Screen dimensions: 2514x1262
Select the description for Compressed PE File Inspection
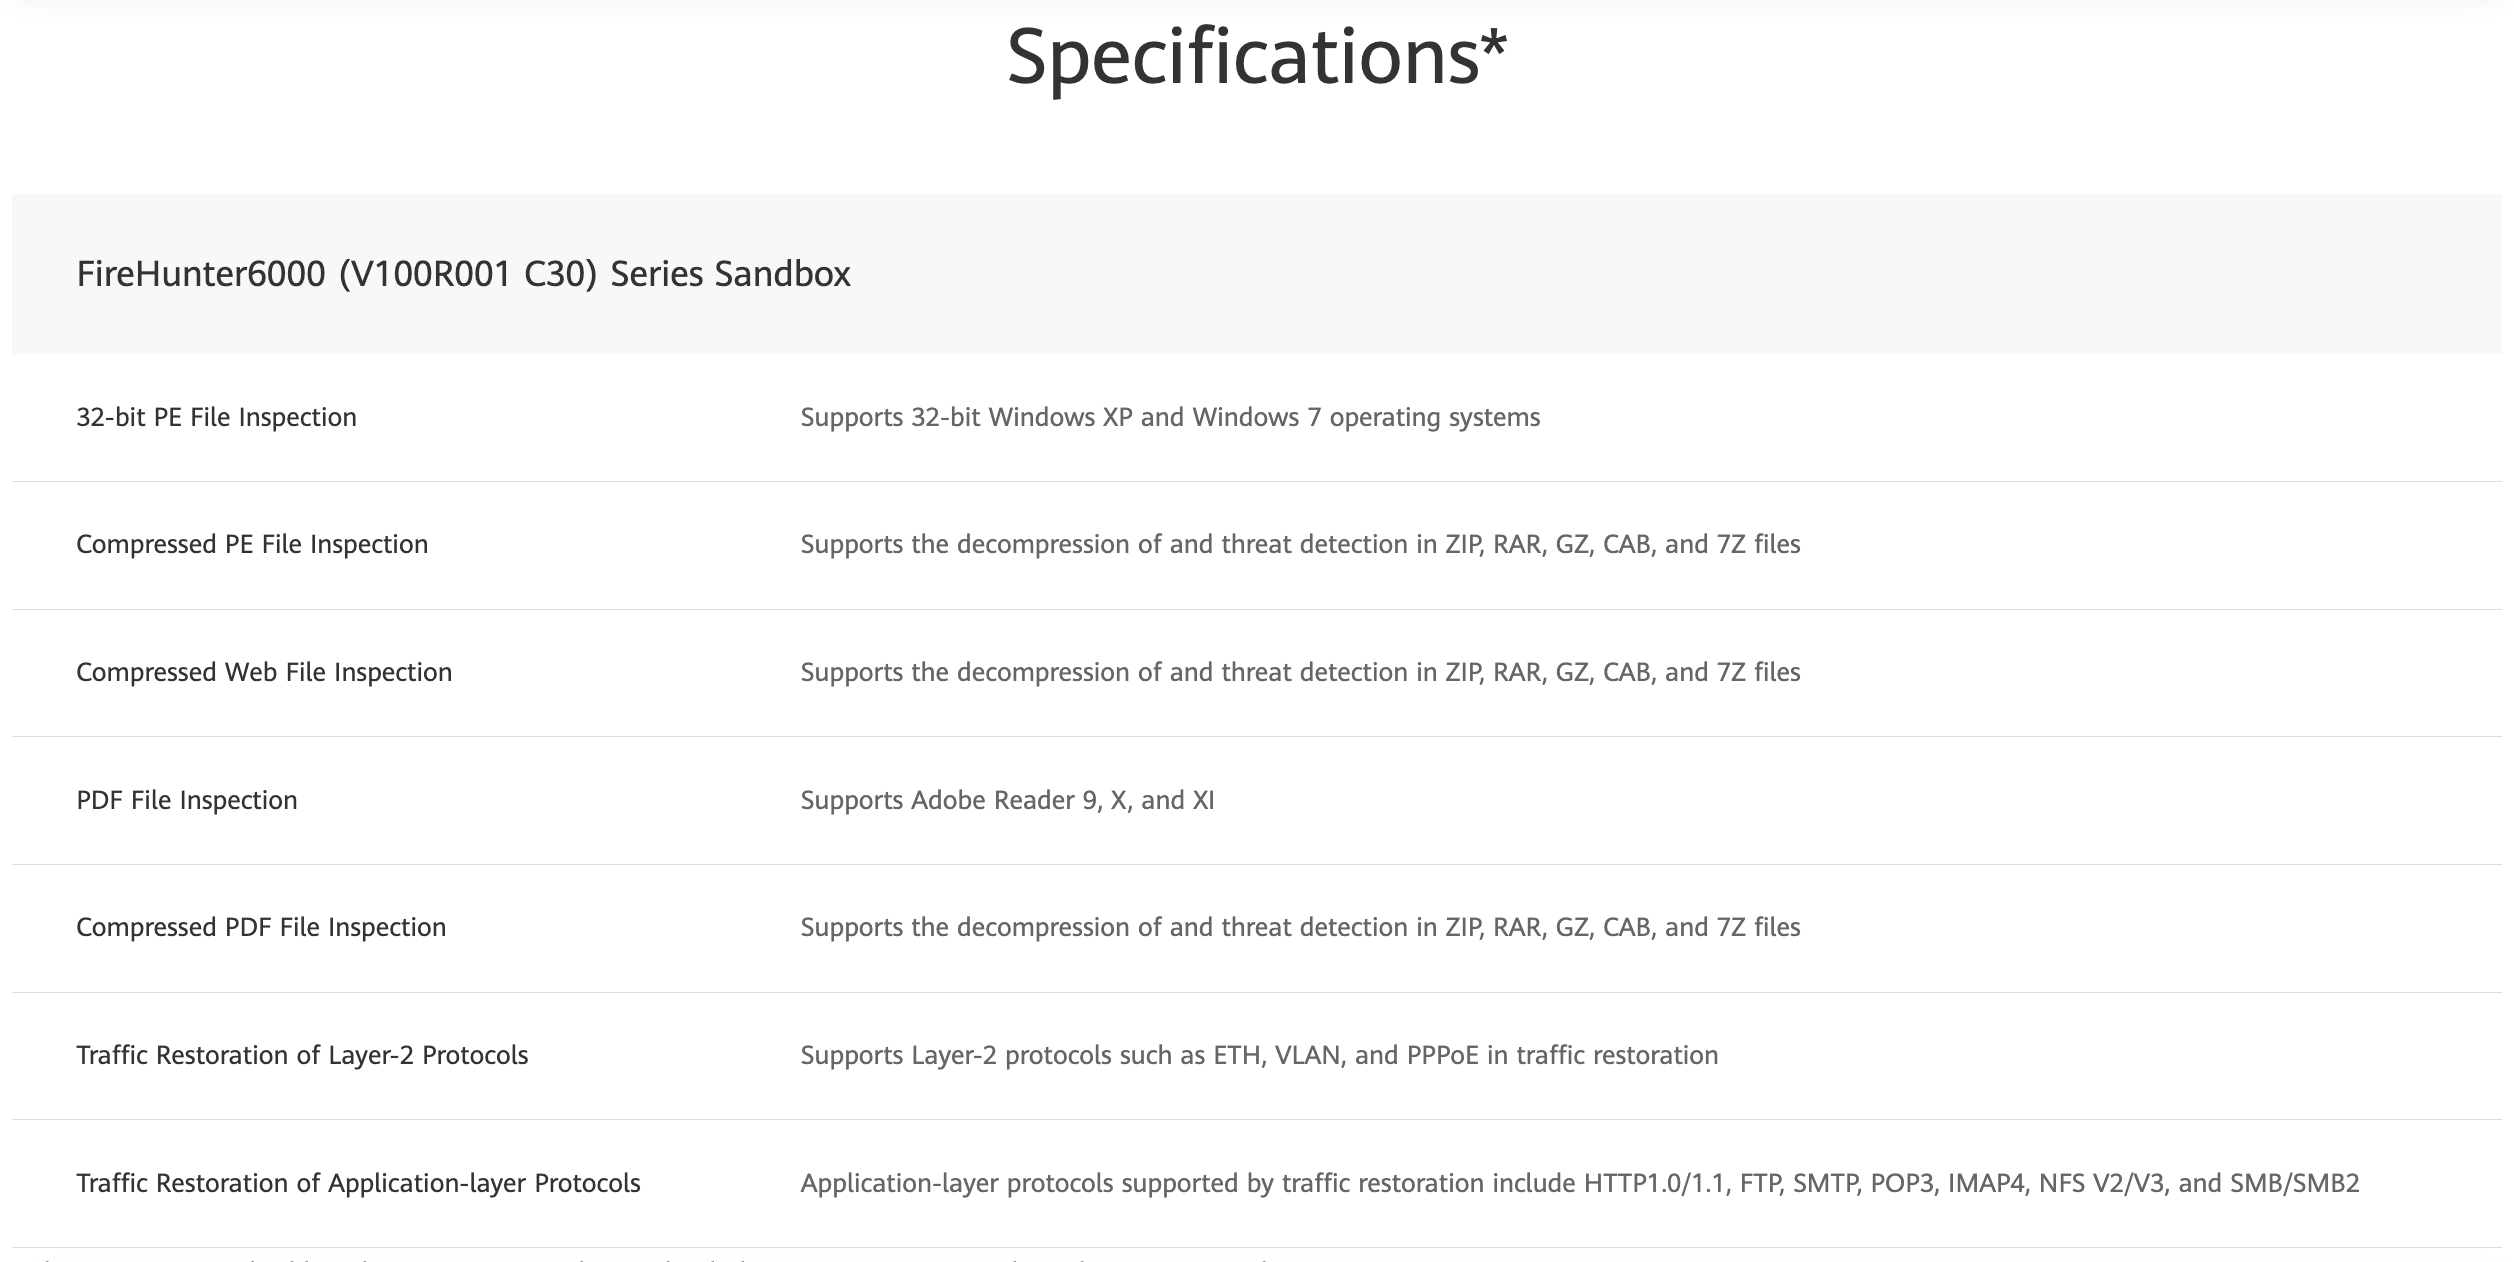[1300, 544]
